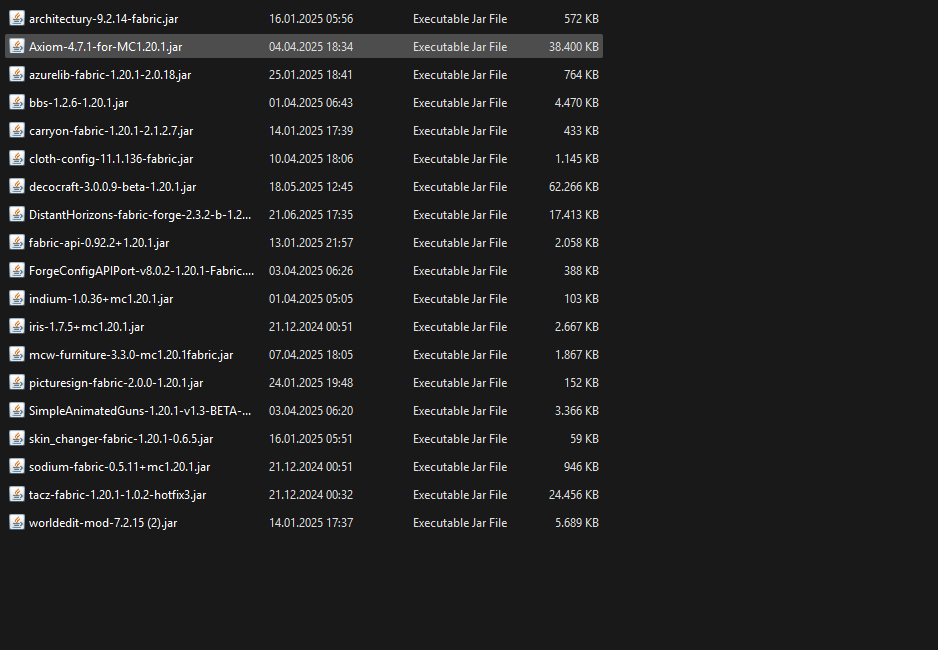Click the date 24.01.2025 19:48
Image resolution: width=938 pixels, height=650 pixels.
click(x=310, y=383)
